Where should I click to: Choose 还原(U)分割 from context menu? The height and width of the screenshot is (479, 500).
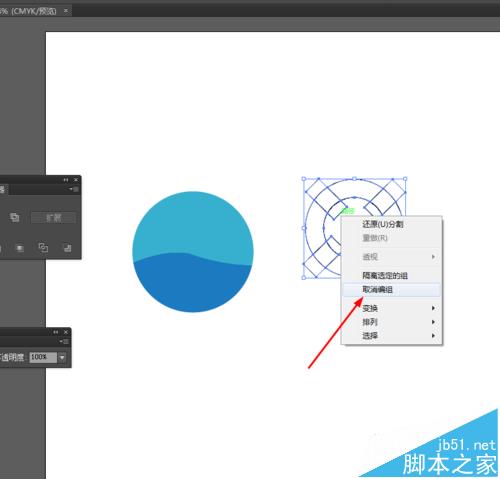391,224
